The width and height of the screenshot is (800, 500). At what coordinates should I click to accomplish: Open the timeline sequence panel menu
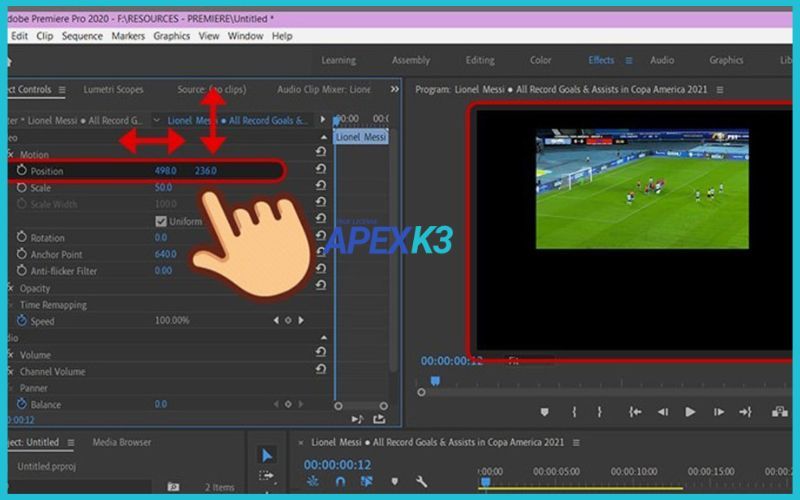pos(576,442)
